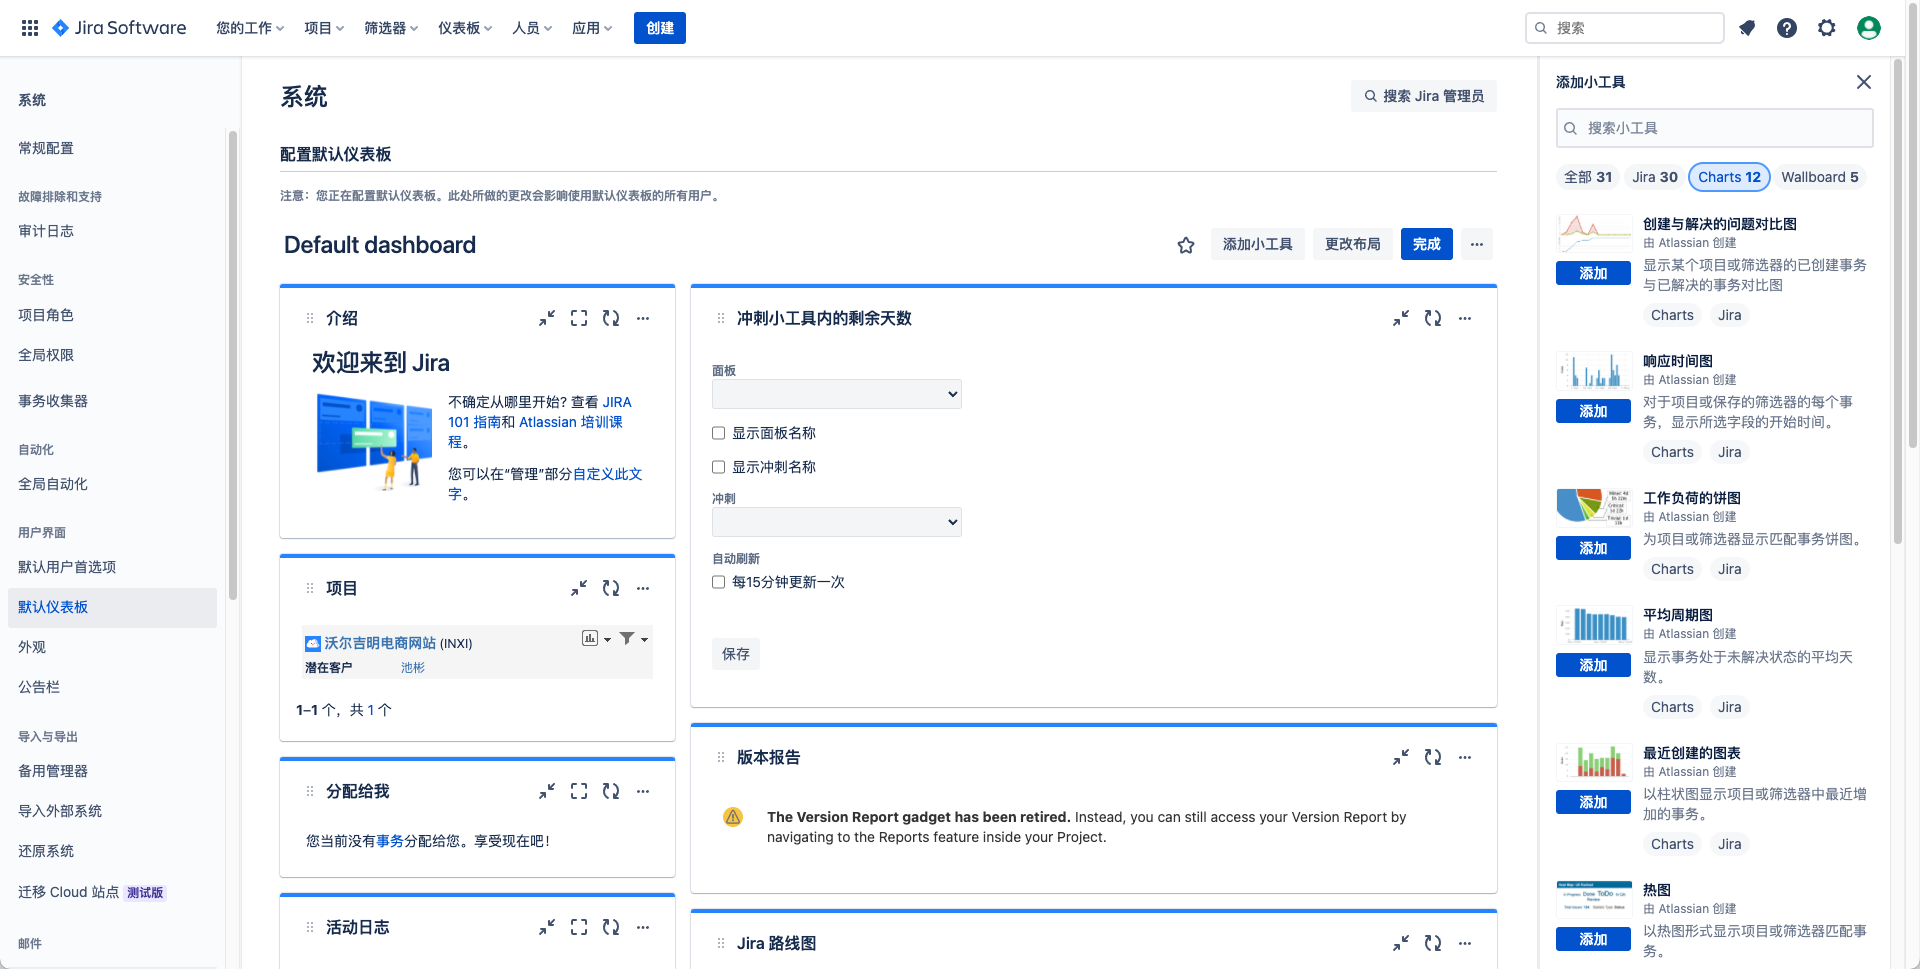Open the 冲刺 dropdown select
1920x969 pixels.
837,522
